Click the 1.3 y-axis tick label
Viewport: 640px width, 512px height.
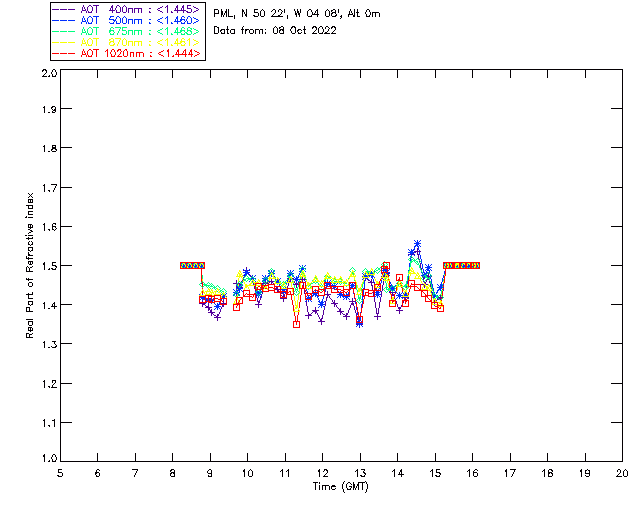point(49,344)
